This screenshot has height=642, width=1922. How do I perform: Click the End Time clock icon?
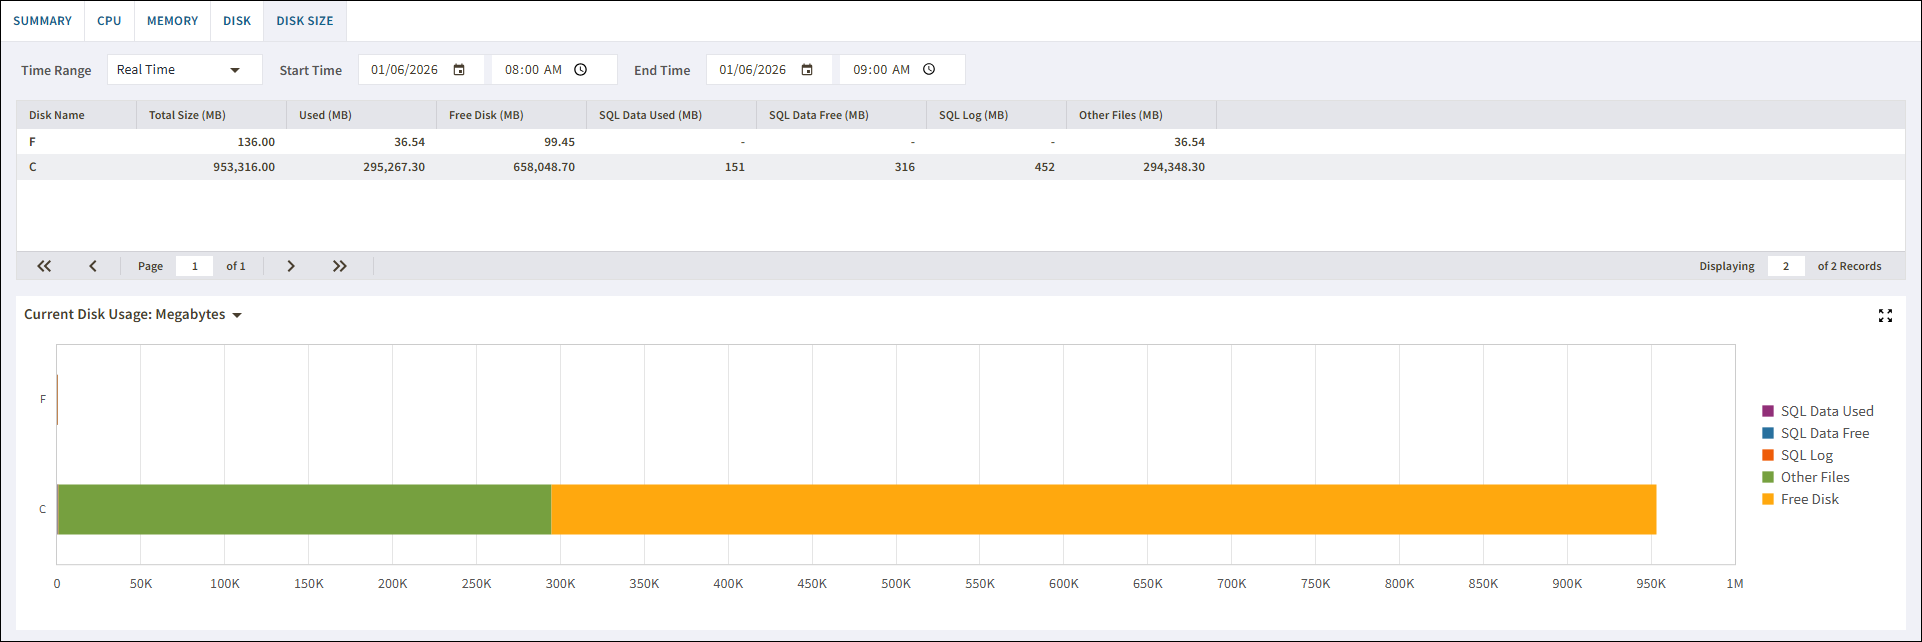click(929, 70)
